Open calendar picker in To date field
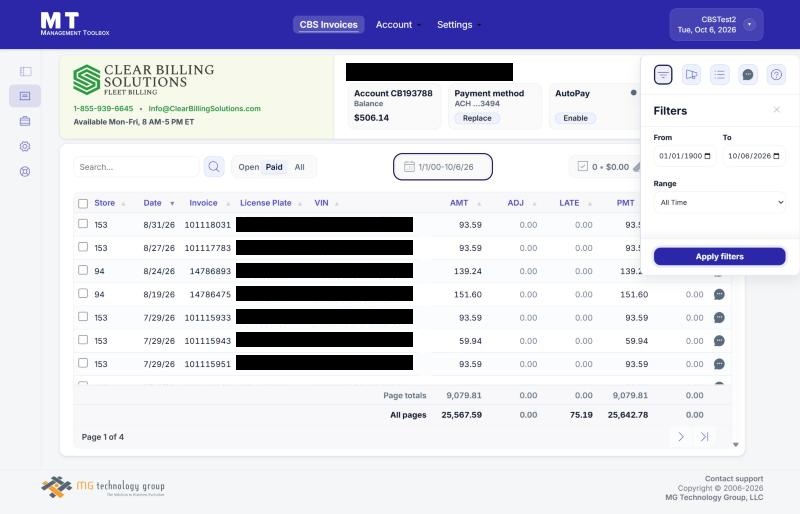 click(777, 156)
